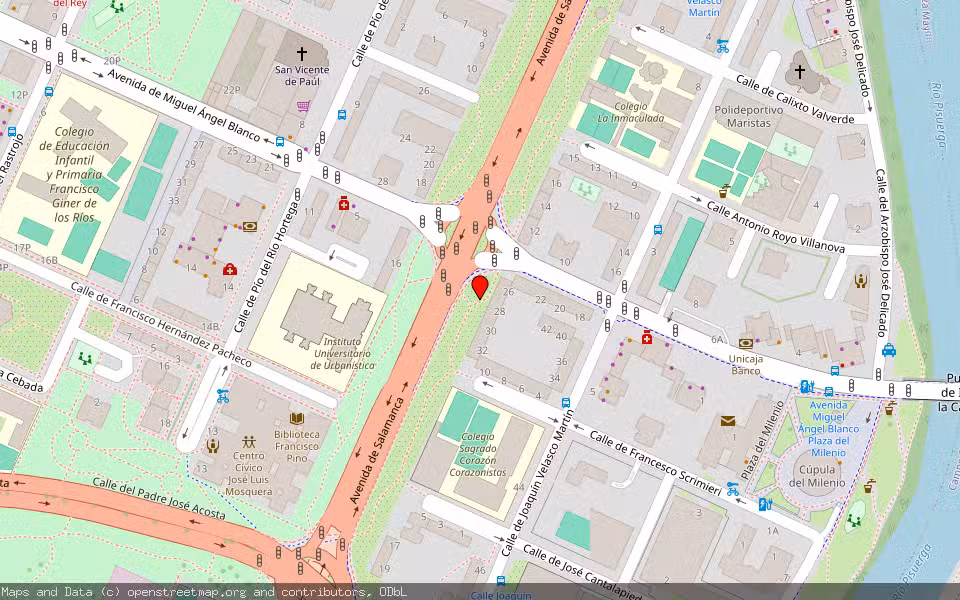Select the pink shopping cart supermarket icon
This screenshot has width=960, height=600.
(x=302, y=107)
